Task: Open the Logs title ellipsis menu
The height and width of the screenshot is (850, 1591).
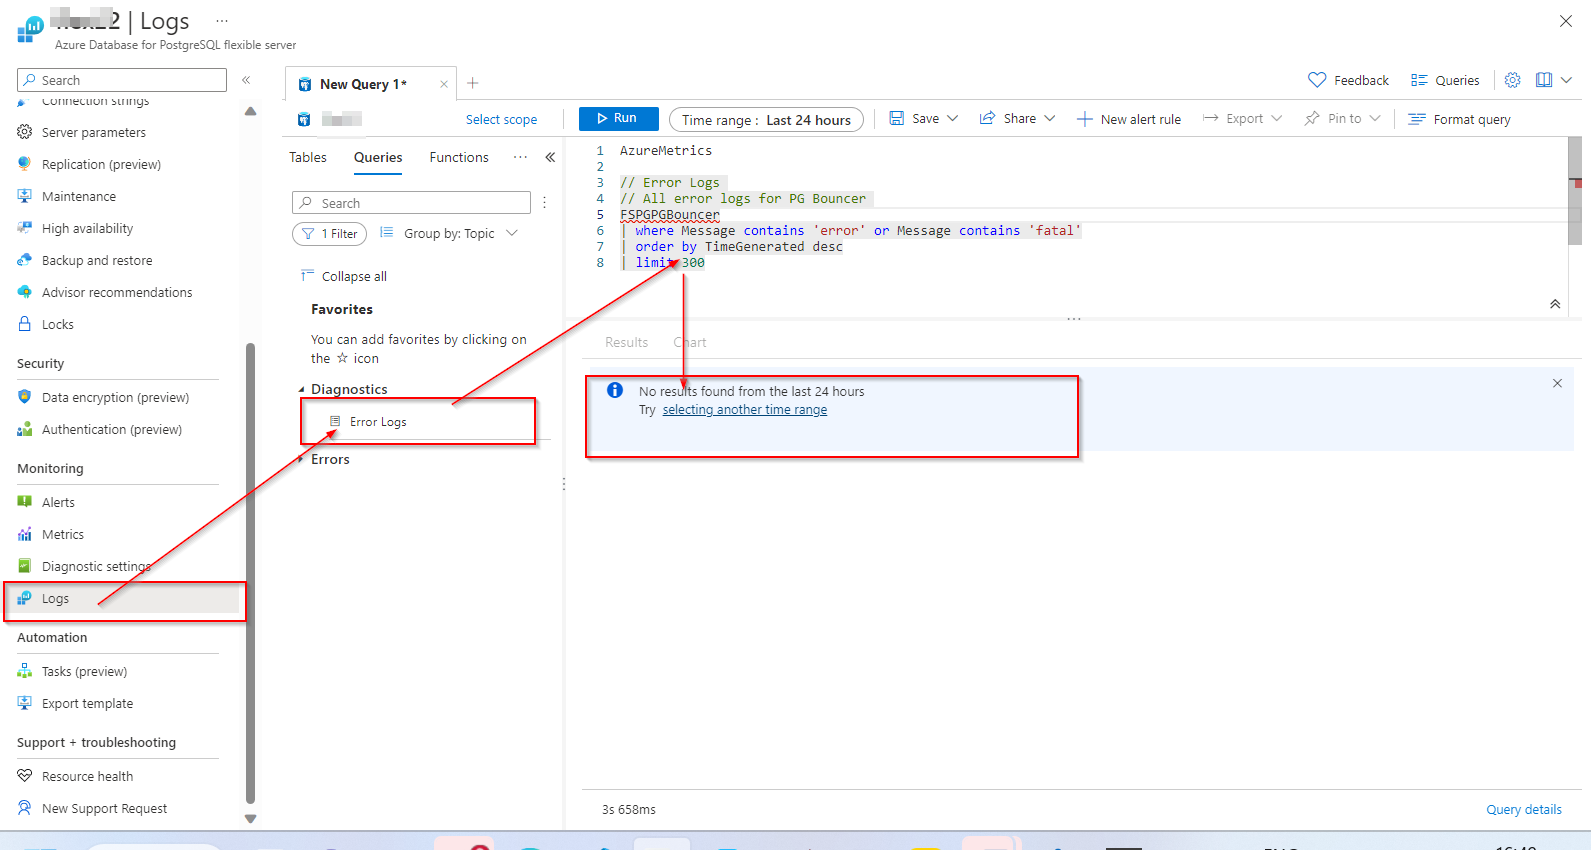Action: pyautogui.click(x=222, y=20)
